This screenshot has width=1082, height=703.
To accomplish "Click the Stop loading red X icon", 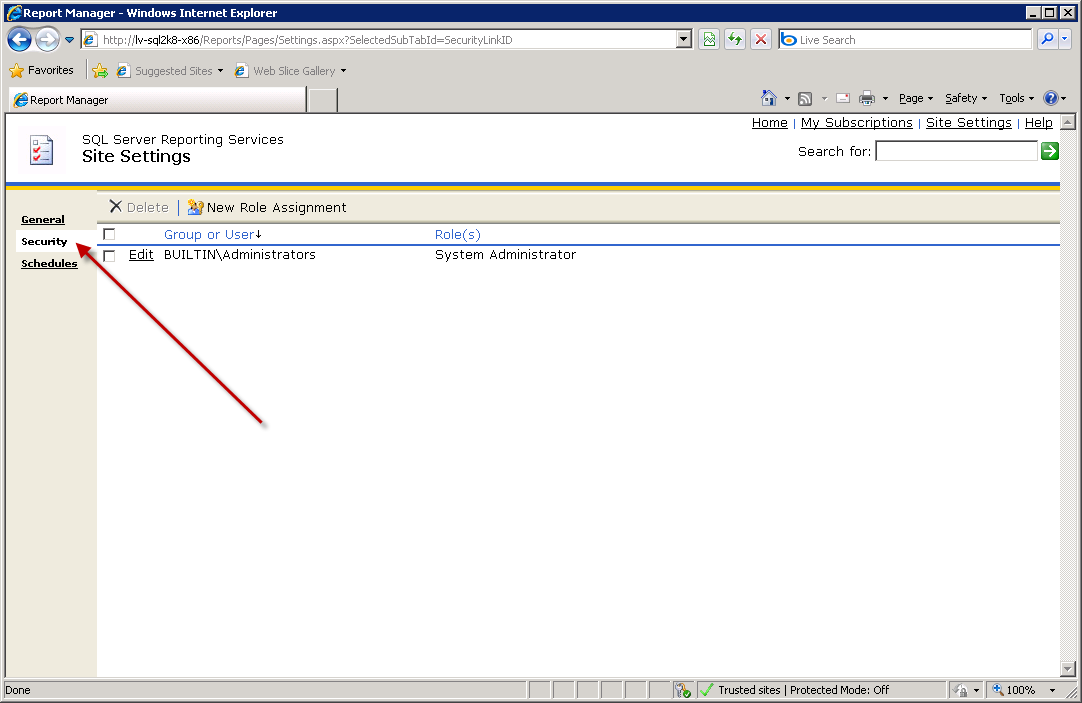I will tap(761, 40).
